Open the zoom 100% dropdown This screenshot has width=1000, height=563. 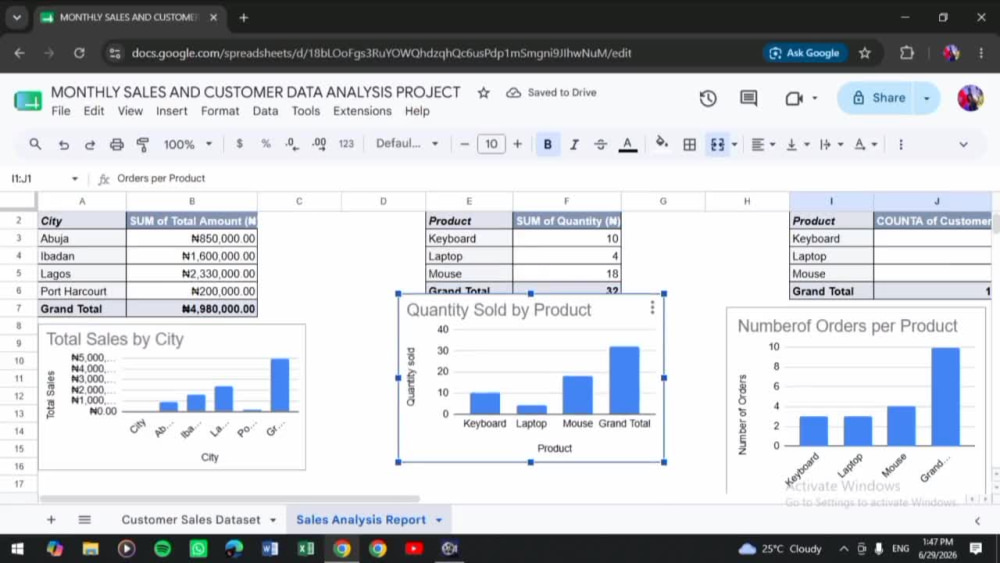pos(188,145)
